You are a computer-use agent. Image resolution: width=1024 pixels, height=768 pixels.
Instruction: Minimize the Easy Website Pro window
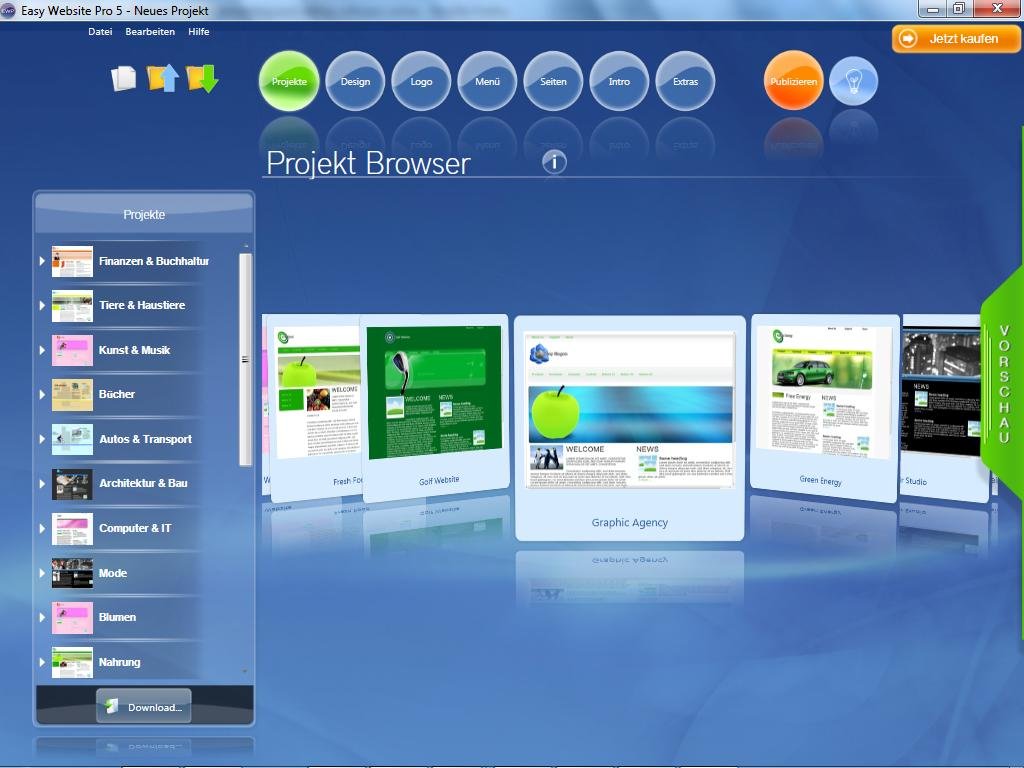[933, 9]
